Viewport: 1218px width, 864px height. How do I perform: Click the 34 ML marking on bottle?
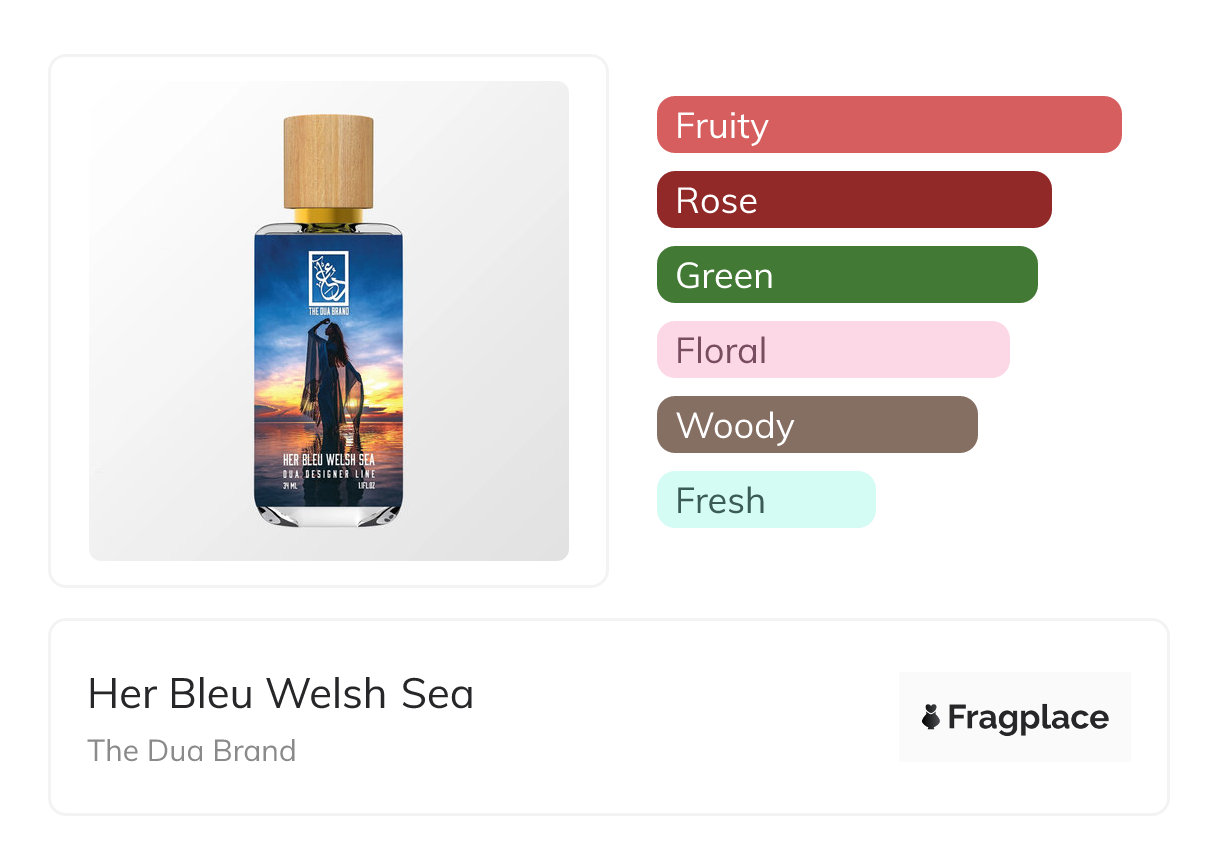tap(292, 485)
